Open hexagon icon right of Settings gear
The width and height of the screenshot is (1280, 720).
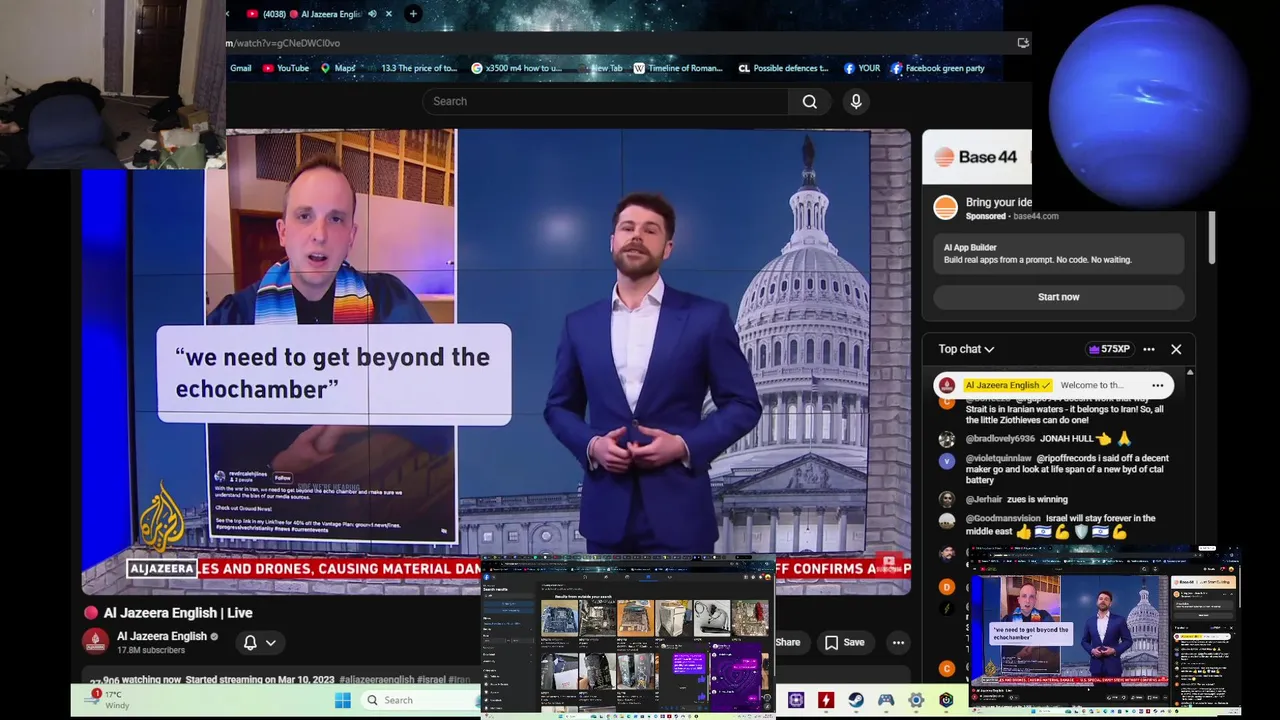click(946, 700)
